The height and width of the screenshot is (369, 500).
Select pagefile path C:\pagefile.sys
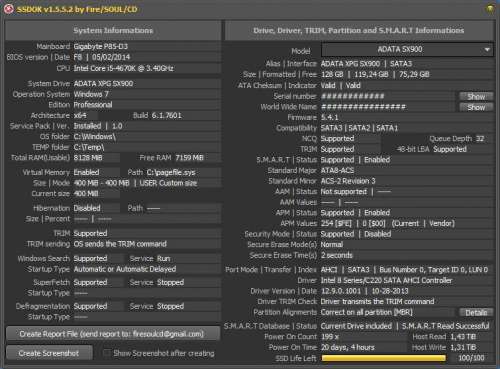(x=171, y=172)
